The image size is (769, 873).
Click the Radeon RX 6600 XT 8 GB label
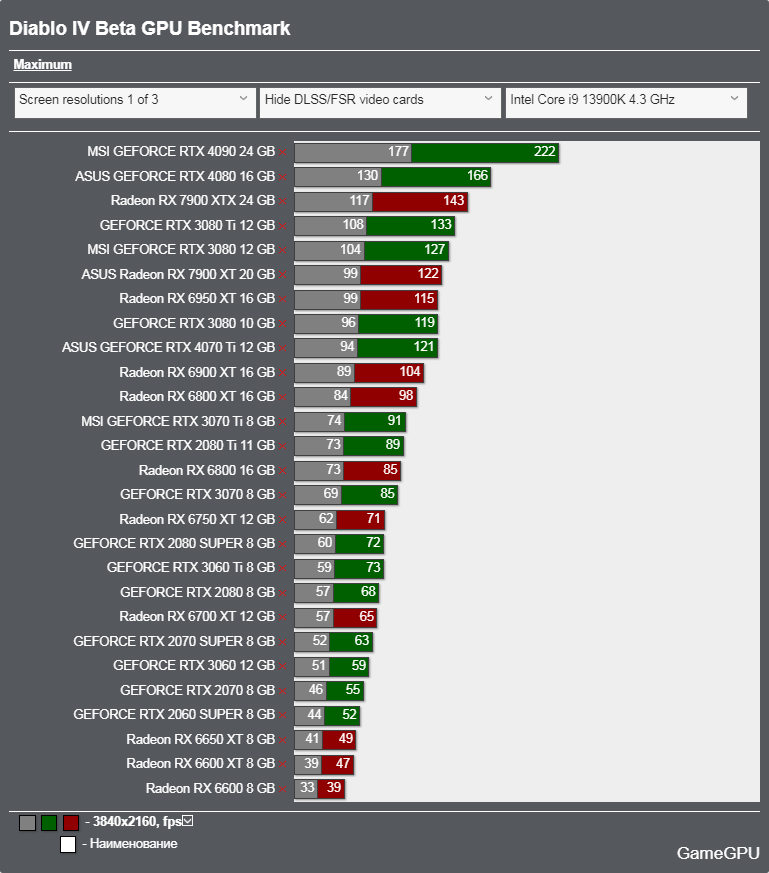(200, 764)
